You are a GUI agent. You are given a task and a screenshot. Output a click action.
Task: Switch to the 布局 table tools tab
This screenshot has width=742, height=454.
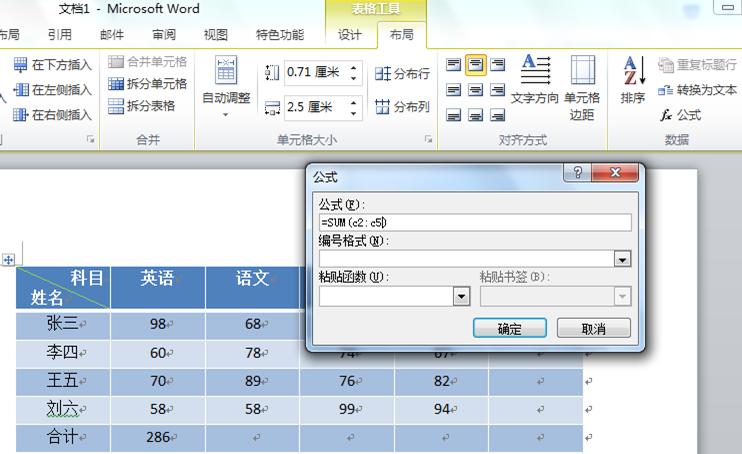[x=402, y=35]
